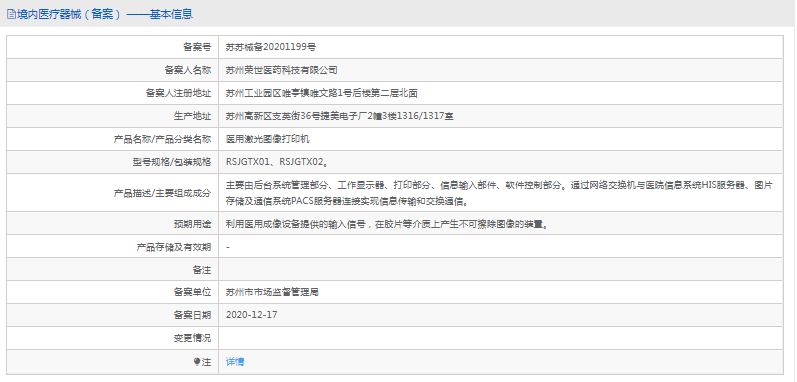Click the 生产地址 label cell
The width and height of the screenshot is (797, 382).
112,116
